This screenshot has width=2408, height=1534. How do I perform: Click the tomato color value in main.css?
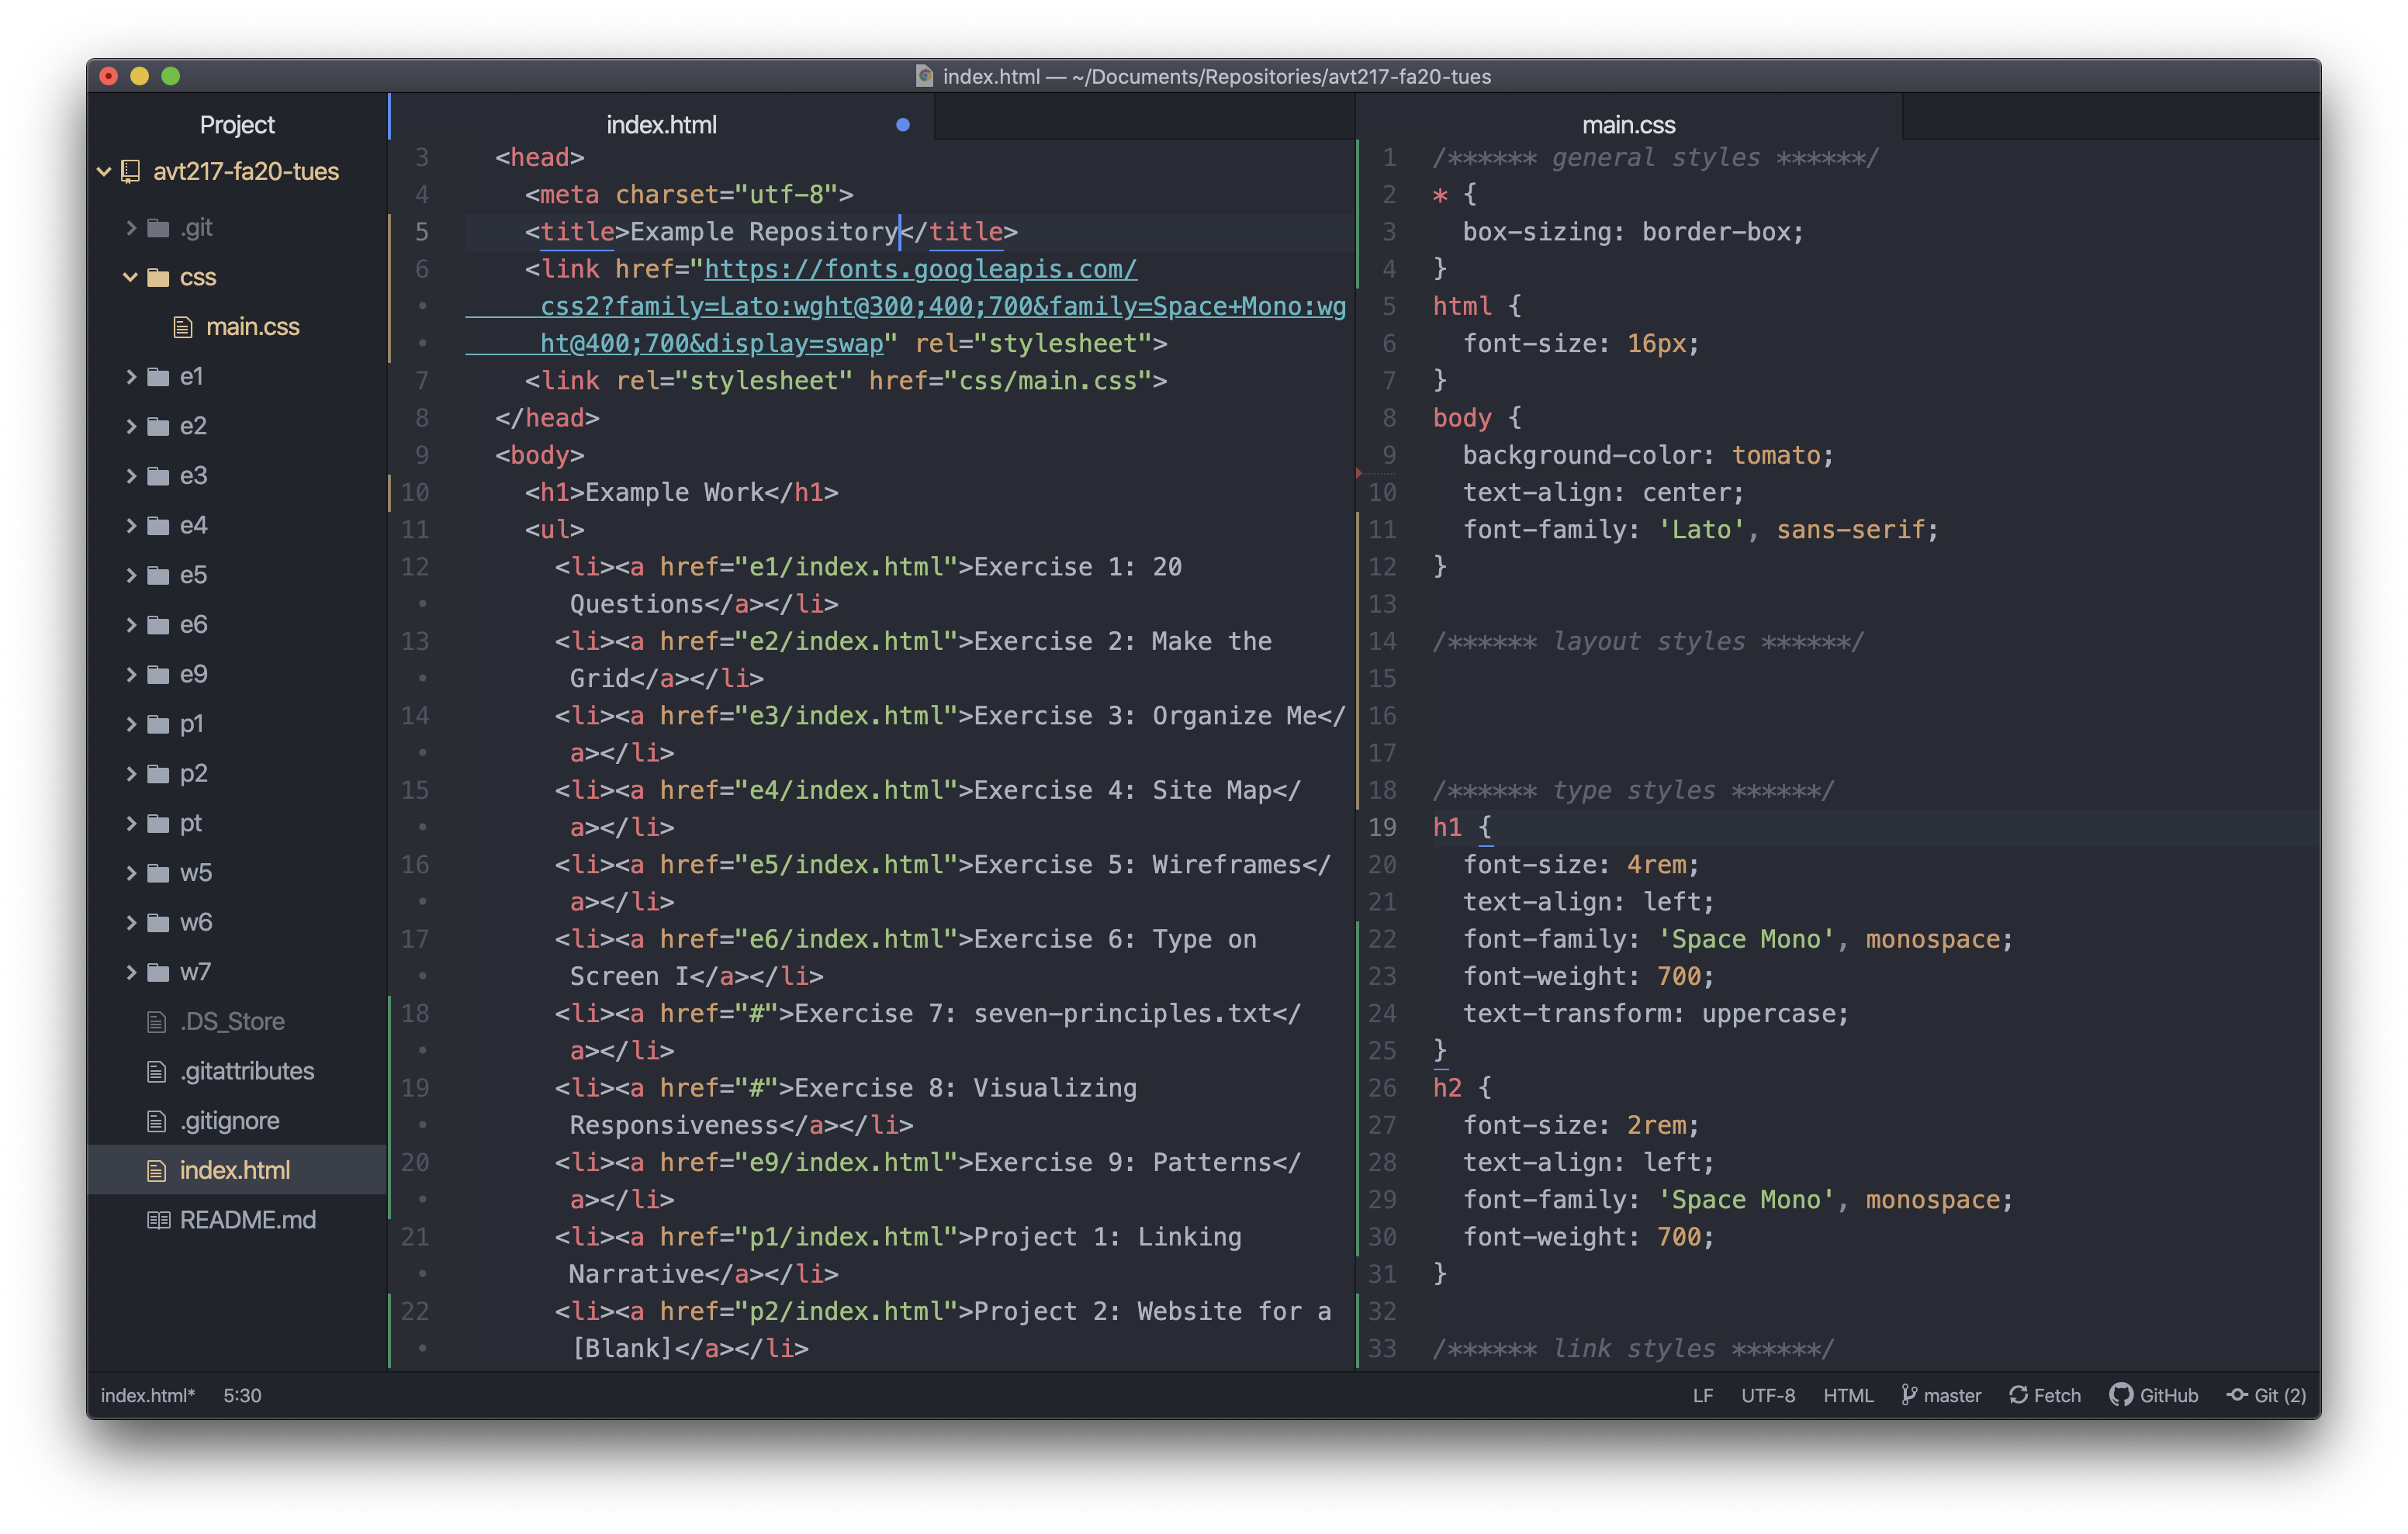1776,456
